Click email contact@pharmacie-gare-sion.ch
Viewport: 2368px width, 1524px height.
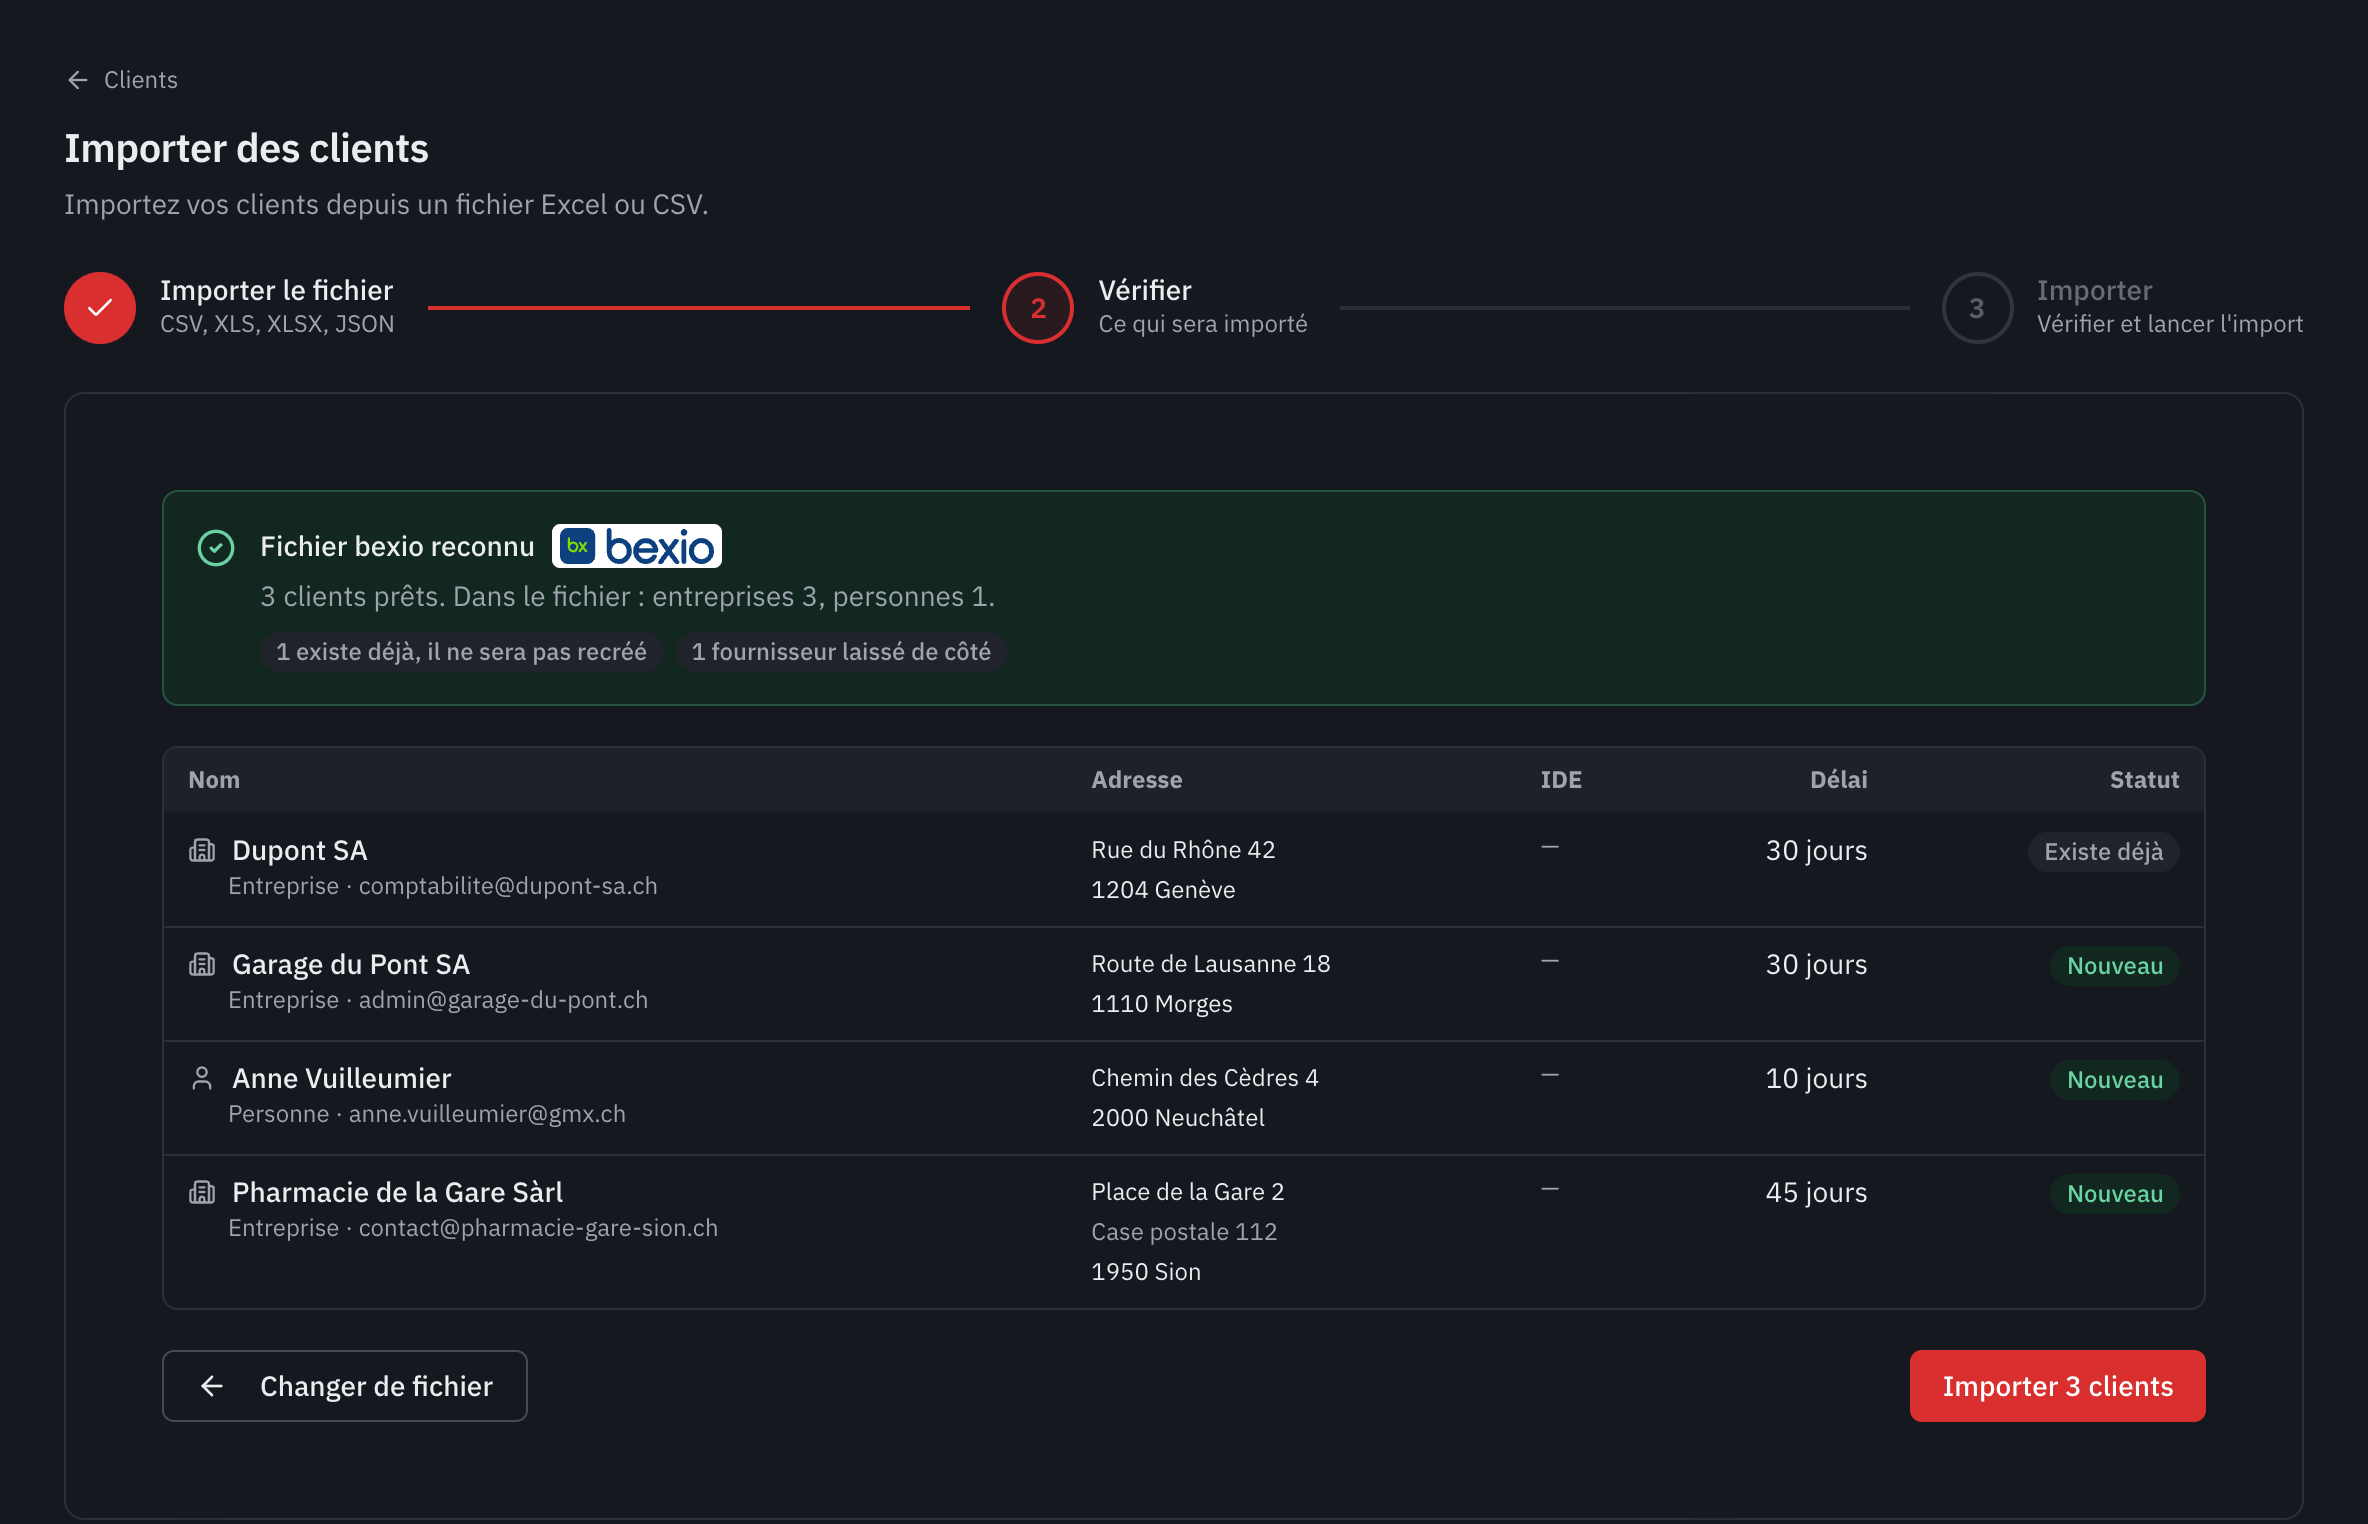[x=538, y=1228]
